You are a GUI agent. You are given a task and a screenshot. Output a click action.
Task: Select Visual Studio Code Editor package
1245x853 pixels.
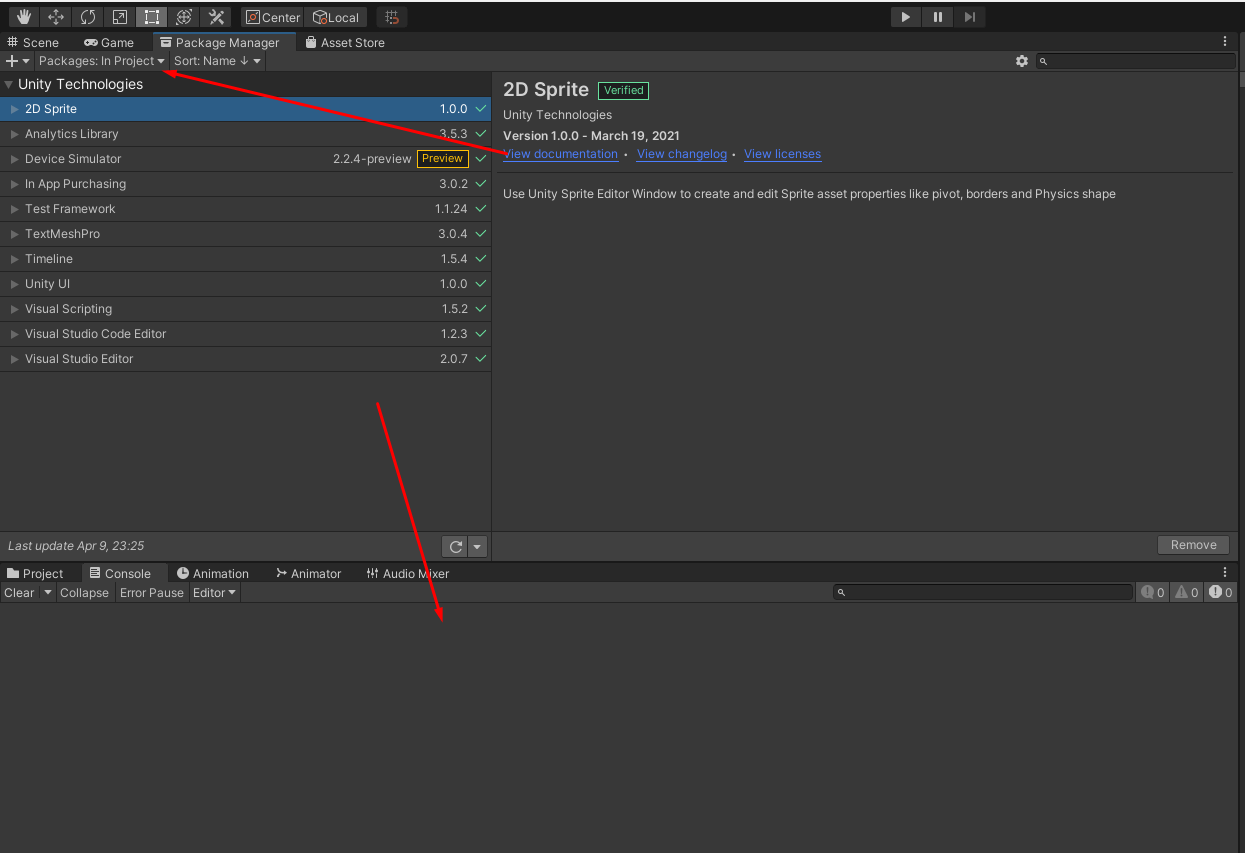245,334
